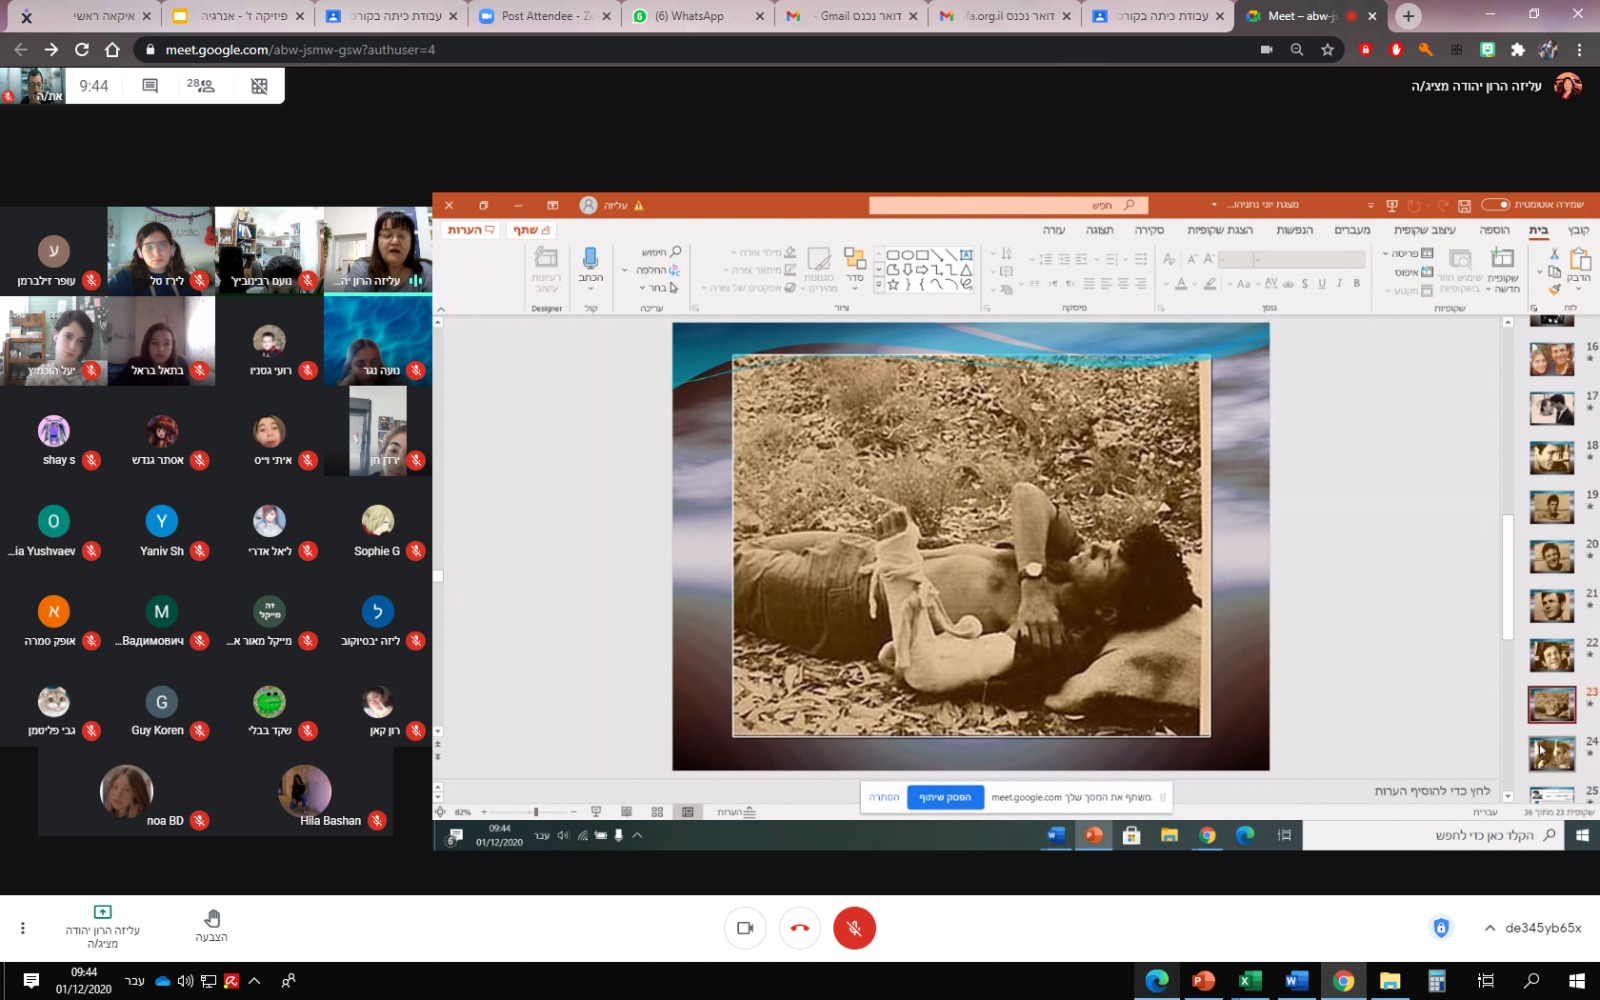Toggle AutoSave (שמירה אוטומטית) switch in PowerPoint
This screenshot has height=1000, width=1600.
[1495, 205]
